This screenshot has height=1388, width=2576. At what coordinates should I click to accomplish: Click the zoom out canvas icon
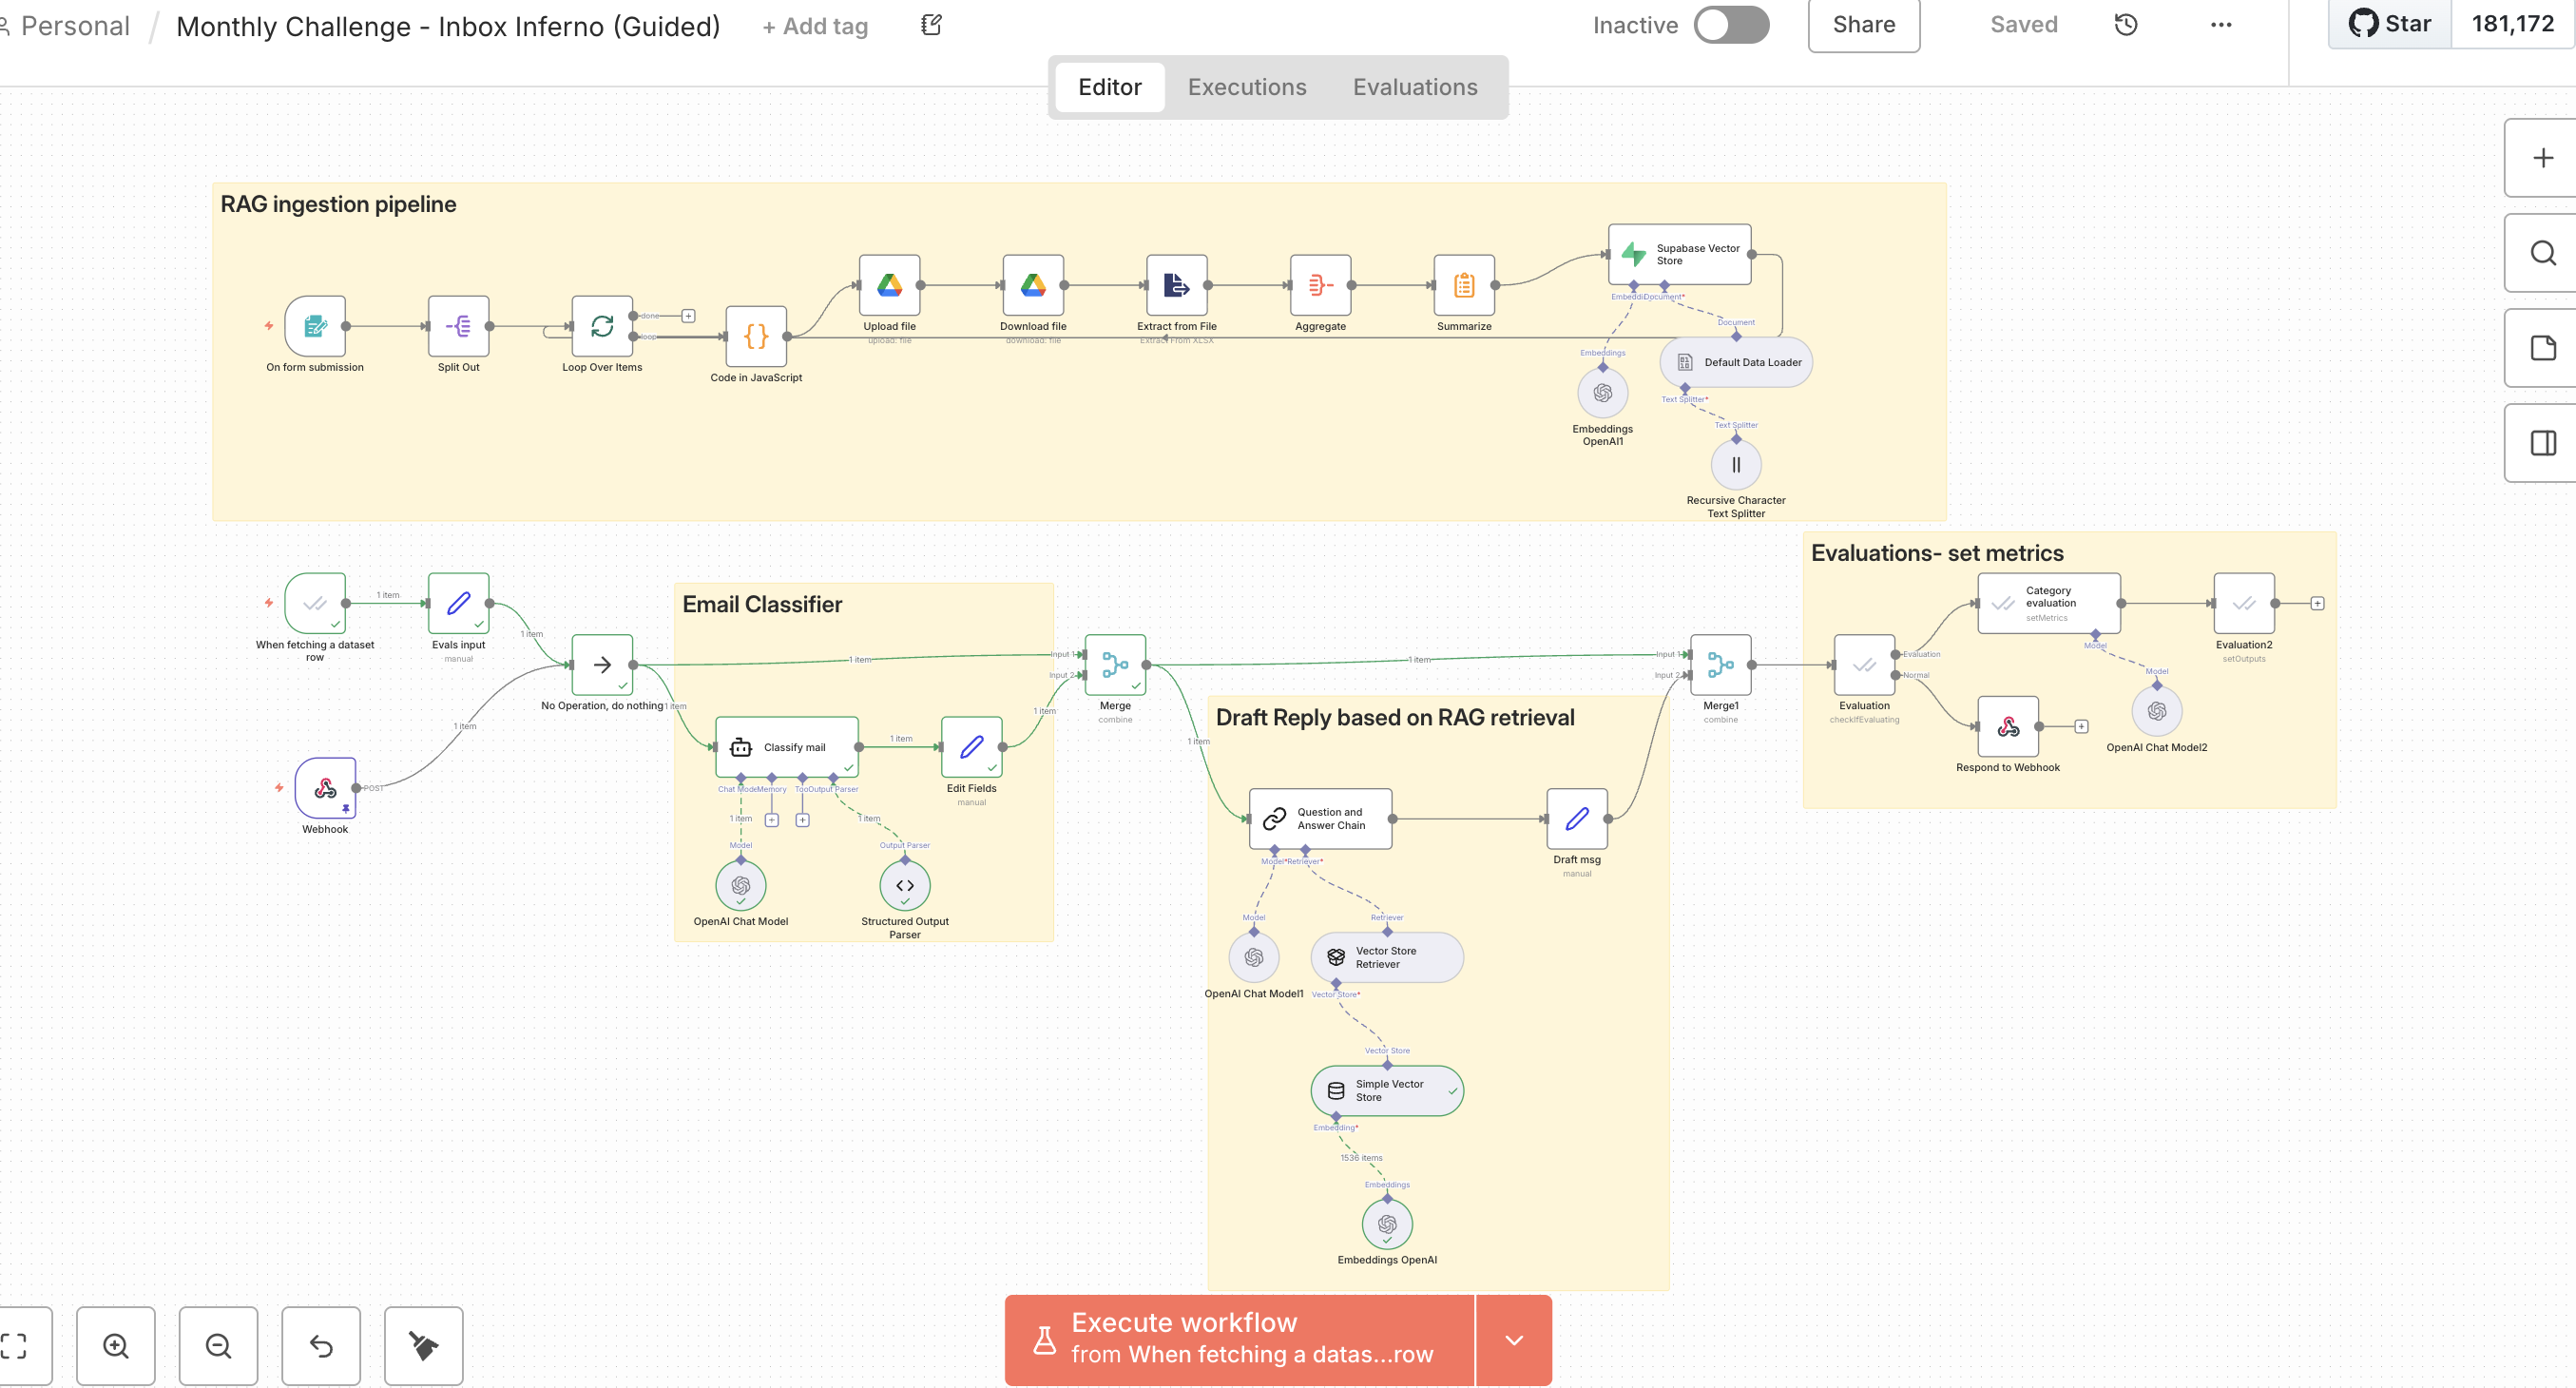click(218, 1346)
